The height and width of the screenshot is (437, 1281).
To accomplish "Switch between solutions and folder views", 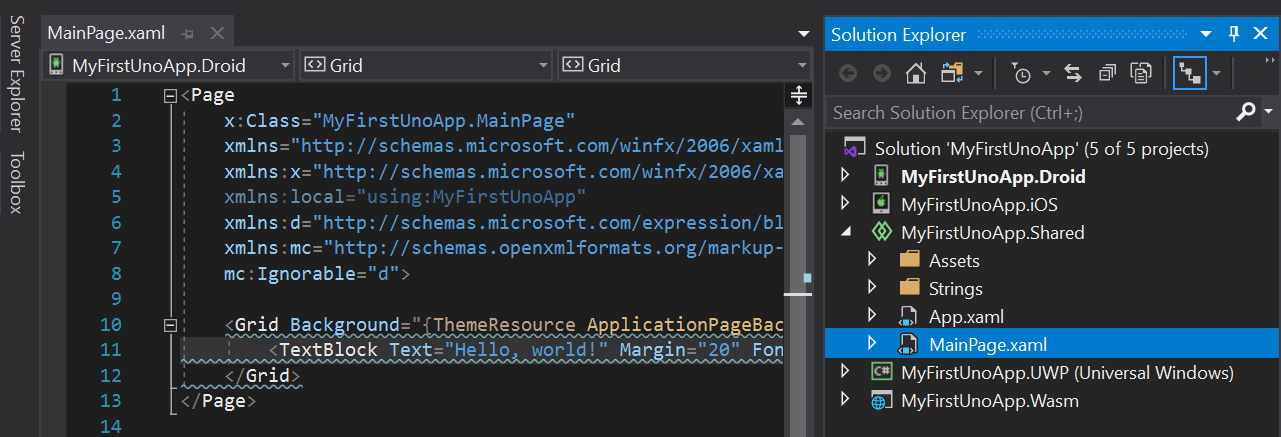I will (x=950, y=73).
